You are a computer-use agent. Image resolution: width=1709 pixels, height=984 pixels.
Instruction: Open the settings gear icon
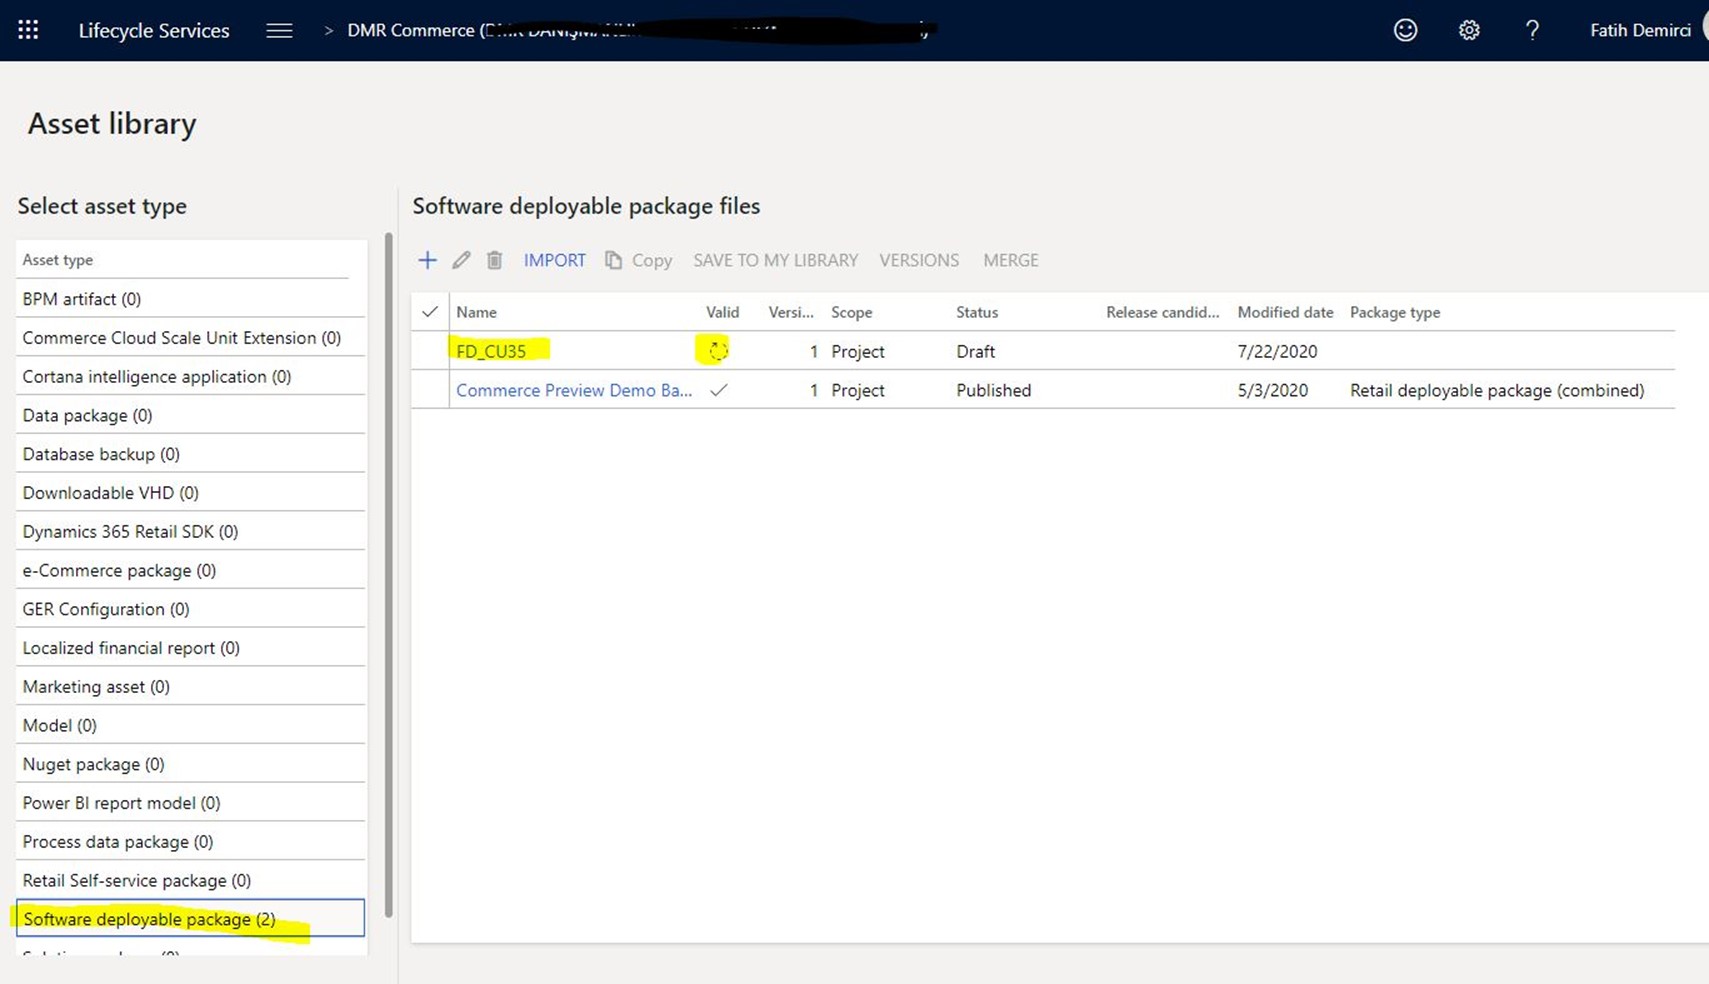[1468, 30]
